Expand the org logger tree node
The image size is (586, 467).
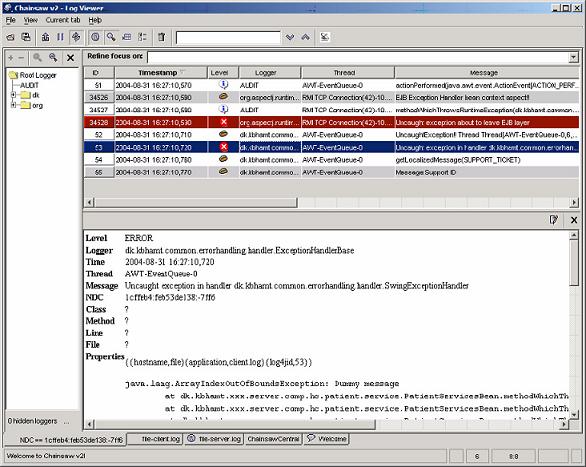click(13, 105)
